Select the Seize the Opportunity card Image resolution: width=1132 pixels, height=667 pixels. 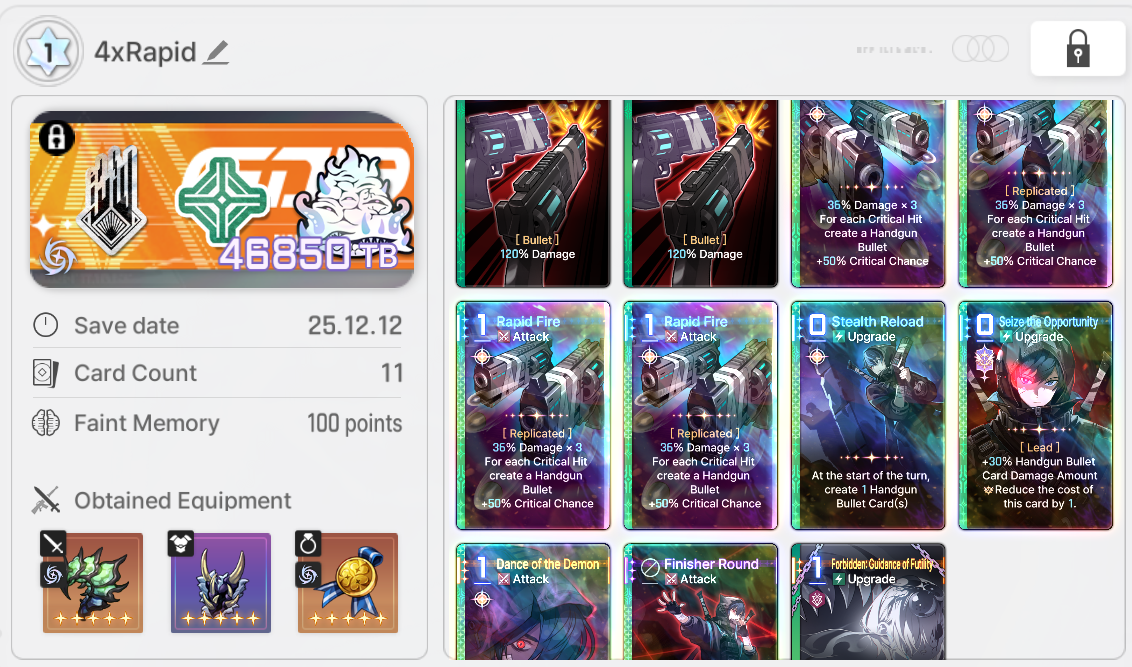point(1036,416)
